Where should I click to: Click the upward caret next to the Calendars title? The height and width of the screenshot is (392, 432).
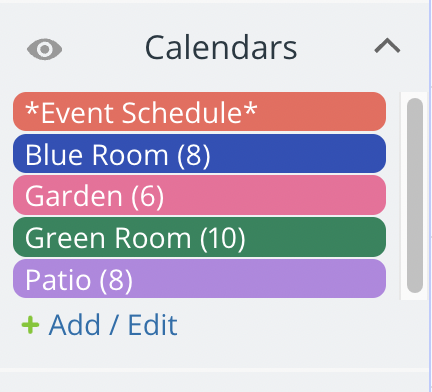(387, 46)
